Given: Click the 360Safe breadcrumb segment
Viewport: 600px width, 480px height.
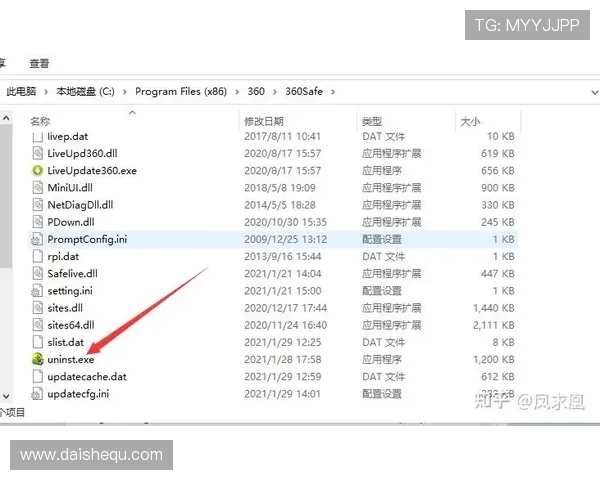Looking at the screenshot, I should (x=304, y=91).
